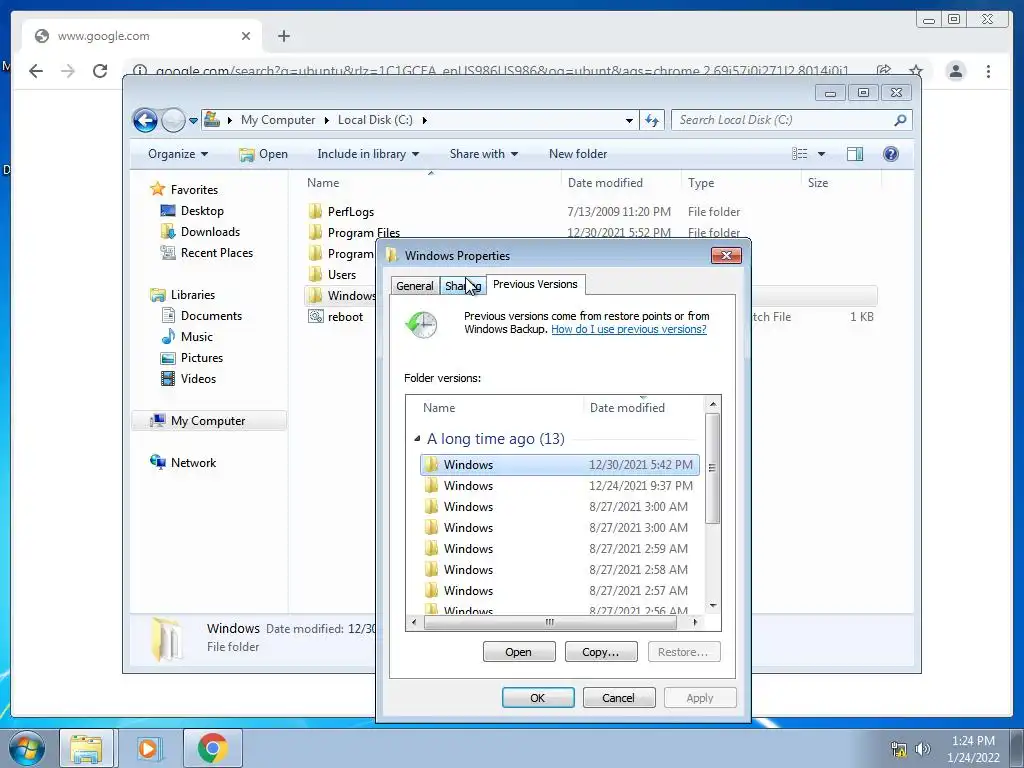Expand Share with menu
1024x768 pixels.
coord(483,154)
